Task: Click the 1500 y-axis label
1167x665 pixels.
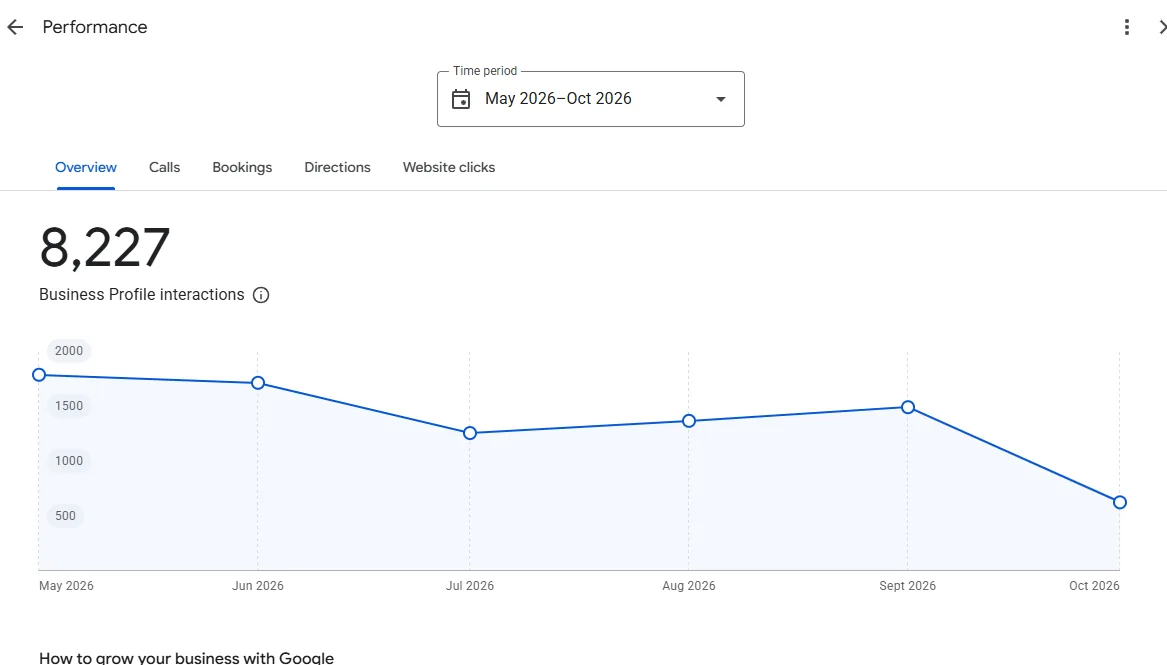Action: click(x=68, y=406)
